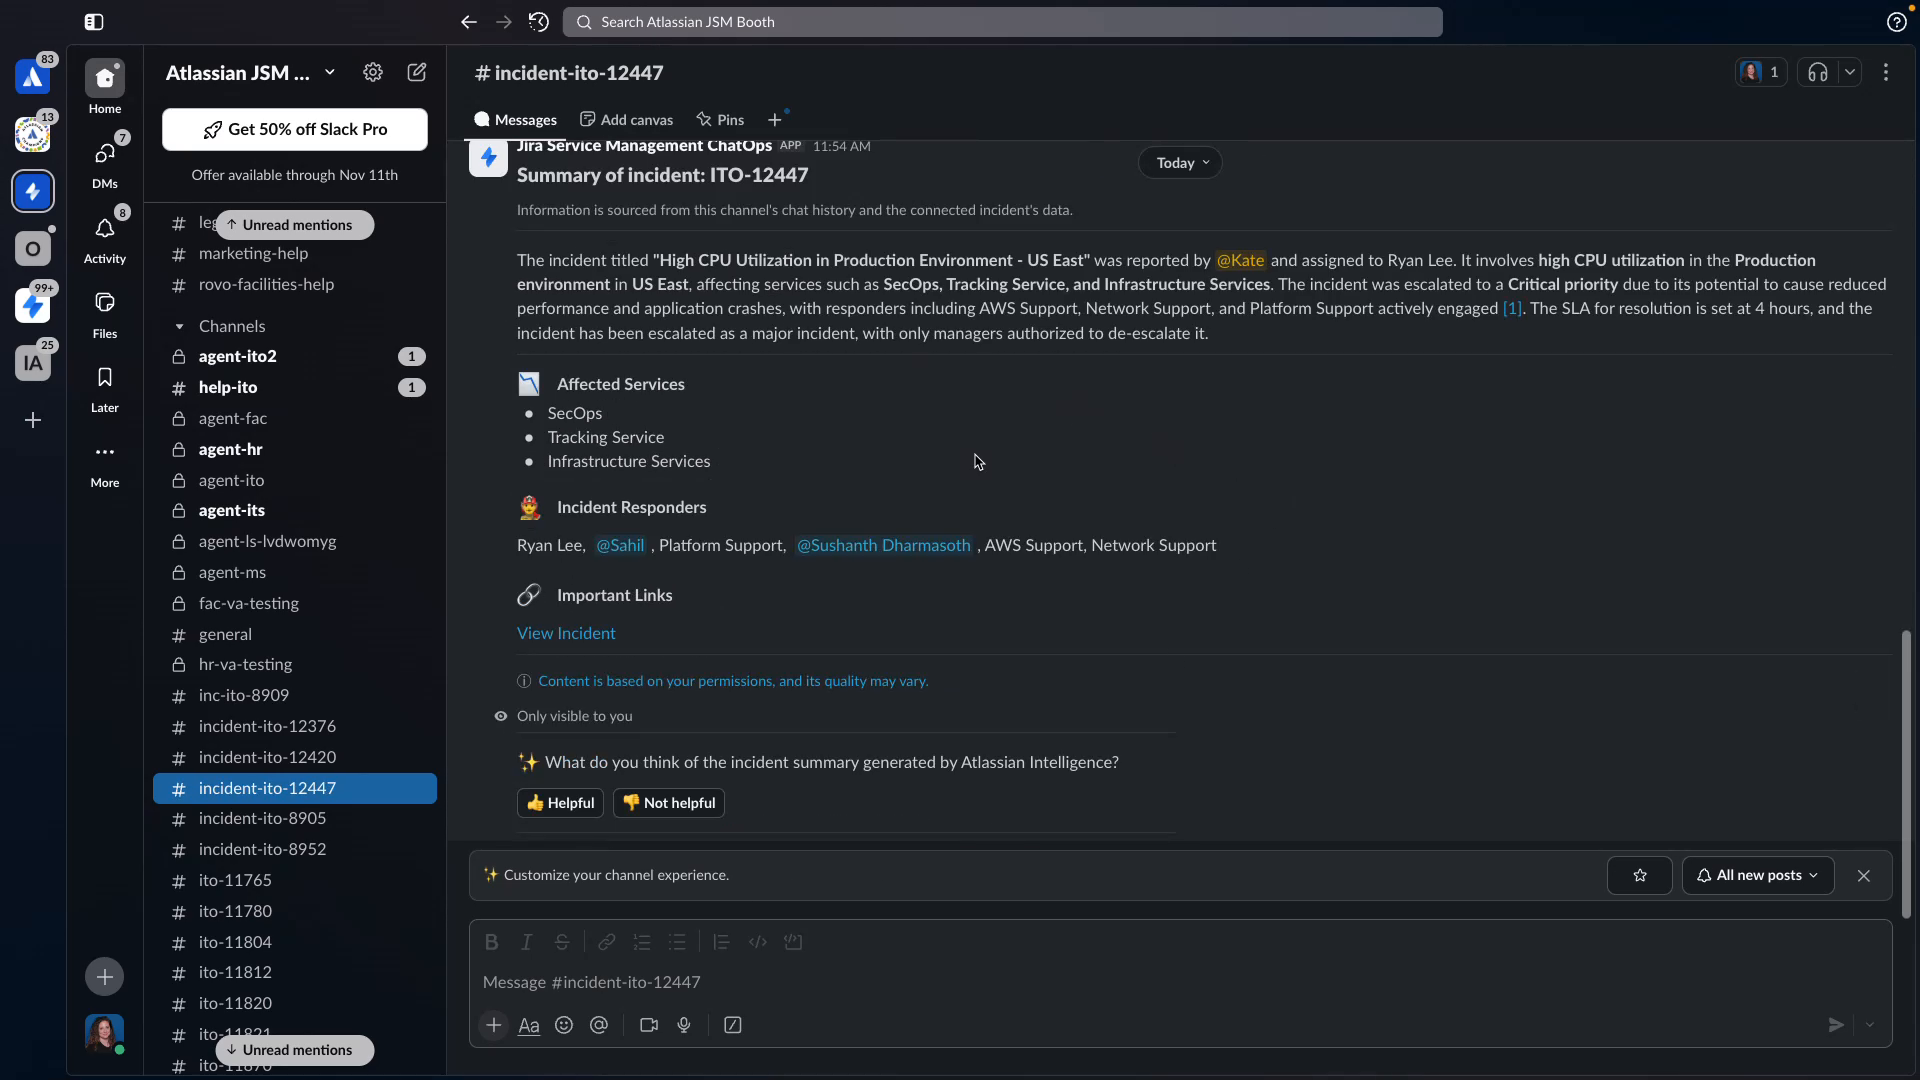This screenshot has width=1920, height=1080.
Task: Insert an emoji in the message composer
Action: tap(563, 1025)
